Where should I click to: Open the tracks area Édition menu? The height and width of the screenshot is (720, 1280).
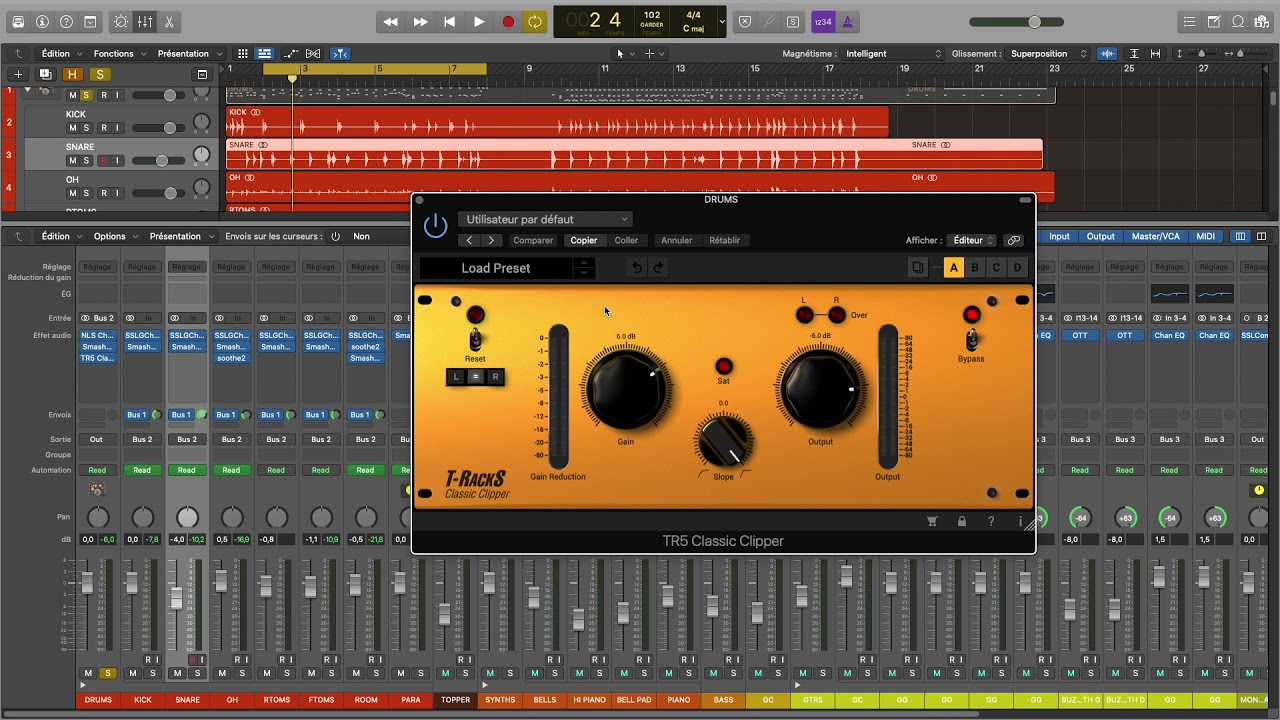(x=59, y=54)
